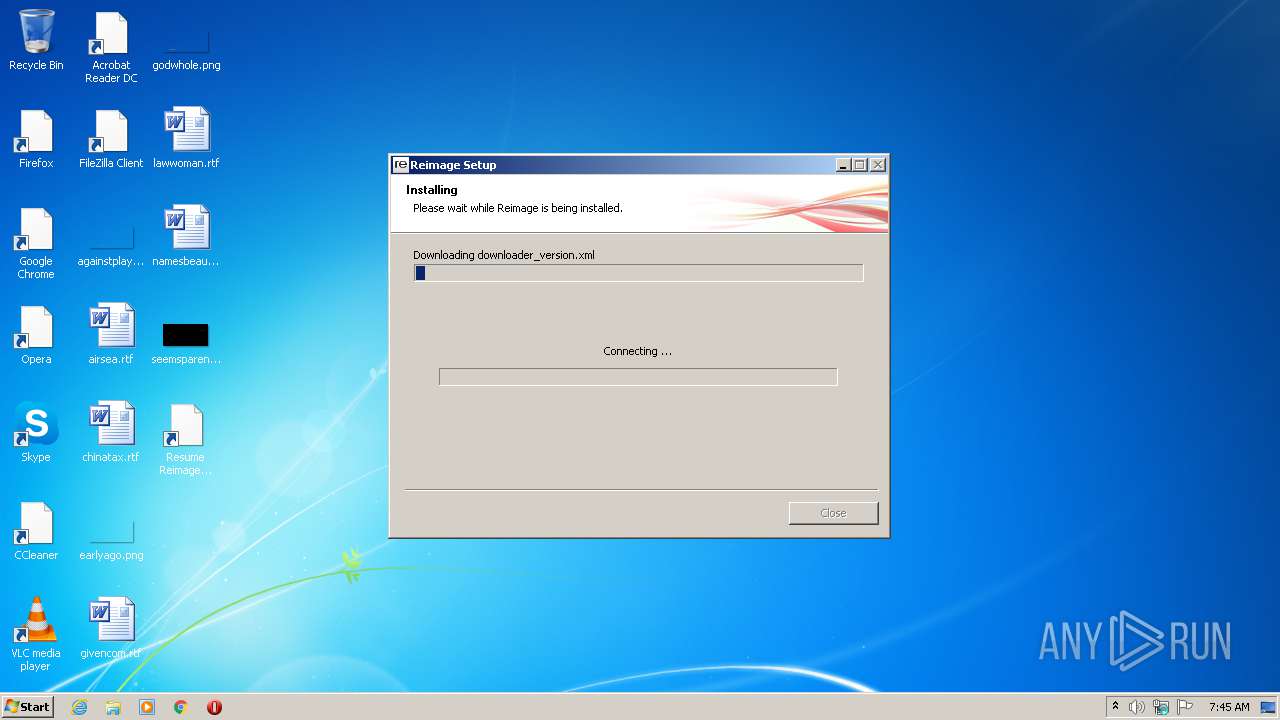Click the Connecting progress bar
The width and height of the screenshot is (1280, 720).
(638, 377)
